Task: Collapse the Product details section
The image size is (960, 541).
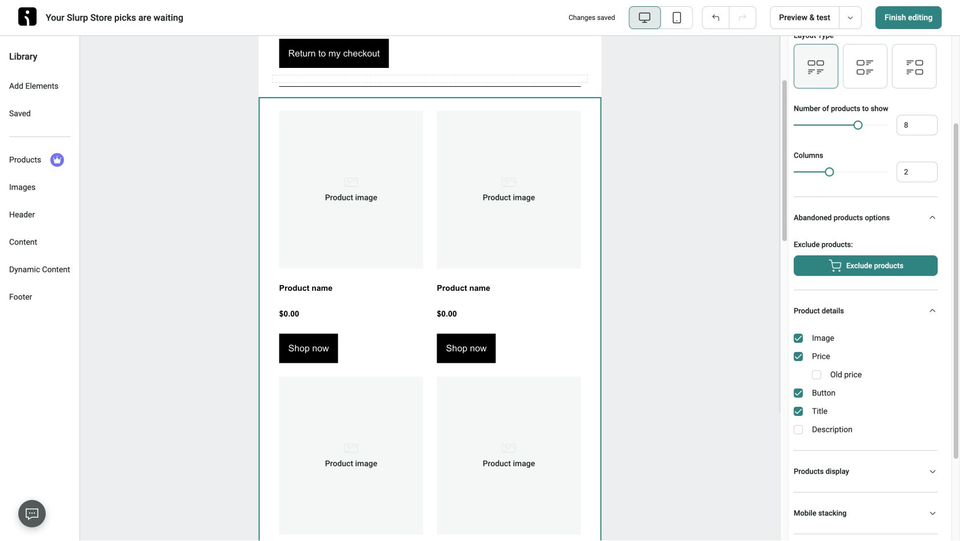Action: (932, 311)
